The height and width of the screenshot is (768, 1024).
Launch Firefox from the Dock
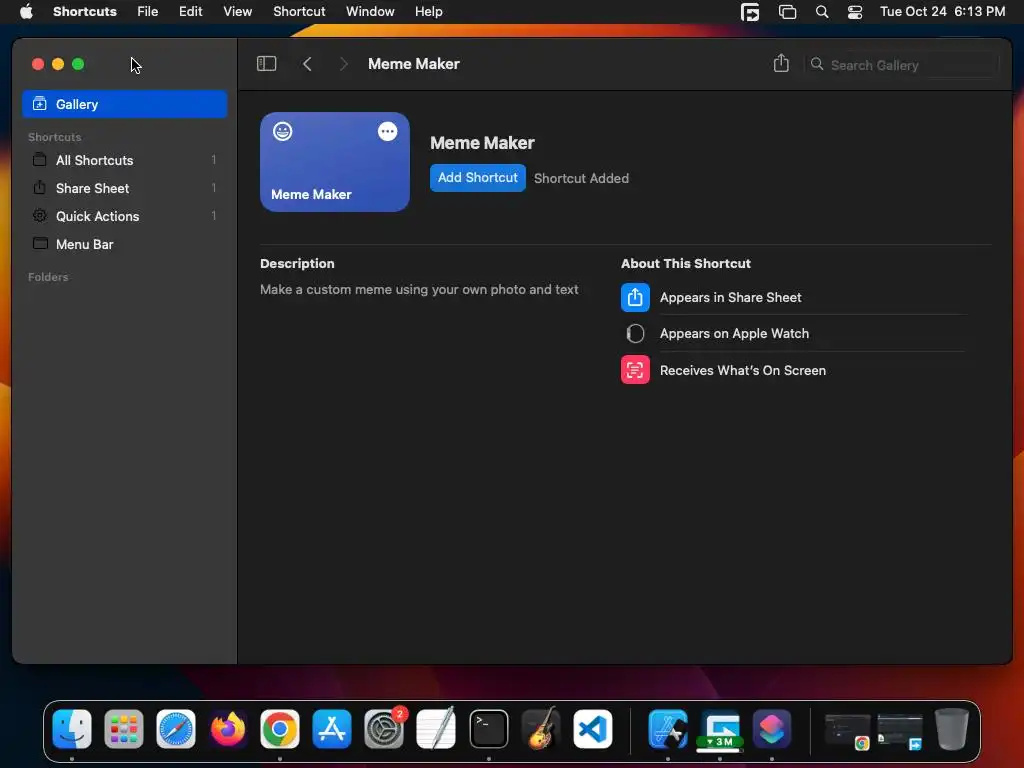click(228, 729)
